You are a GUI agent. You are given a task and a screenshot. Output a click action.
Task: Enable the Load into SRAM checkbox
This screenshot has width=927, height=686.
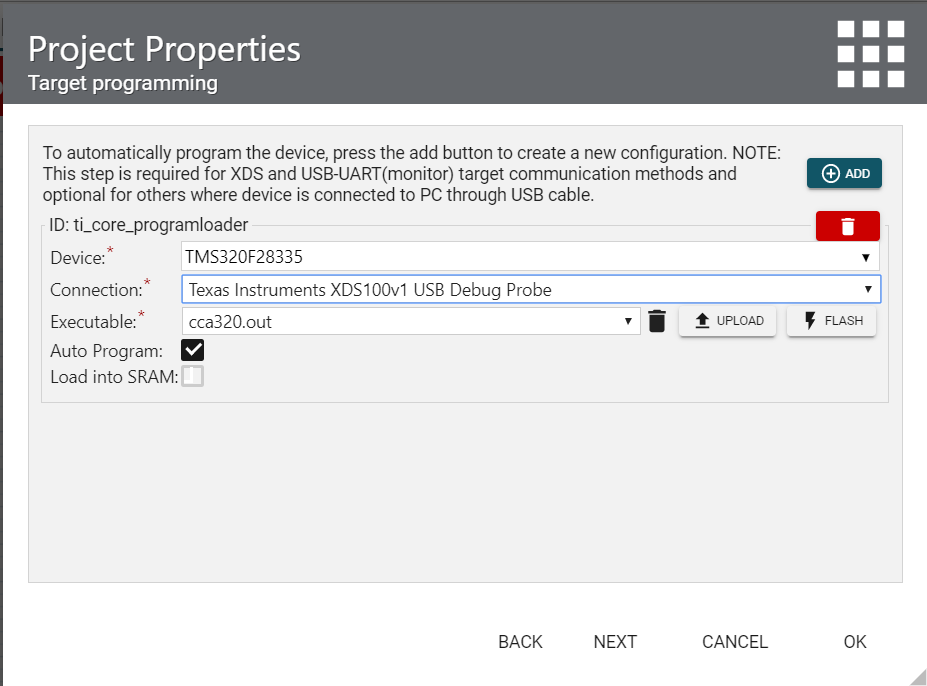tap(192, 376)
